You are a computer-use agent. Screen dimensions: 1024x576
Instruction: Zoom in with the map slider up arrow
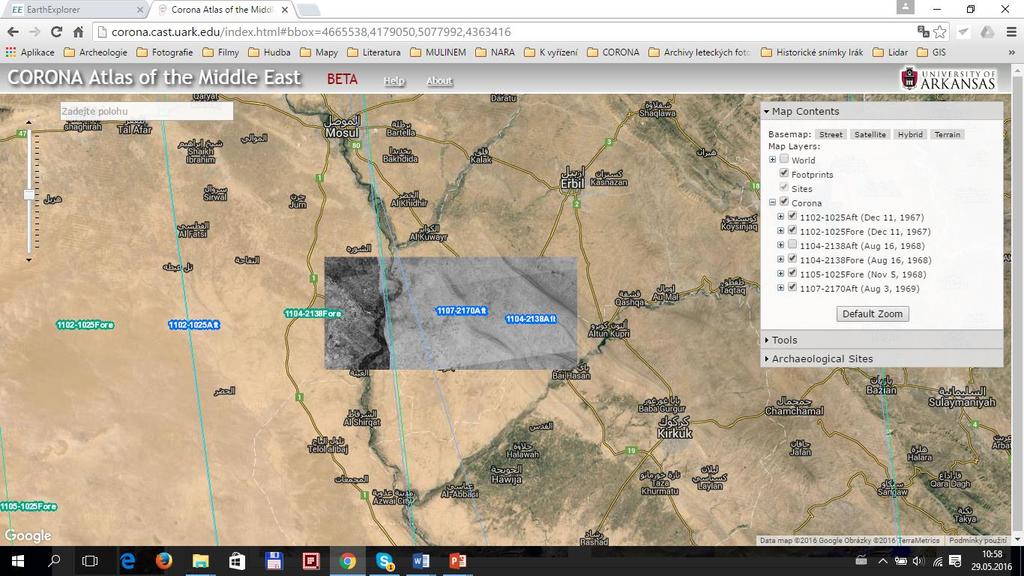point(29,122)
